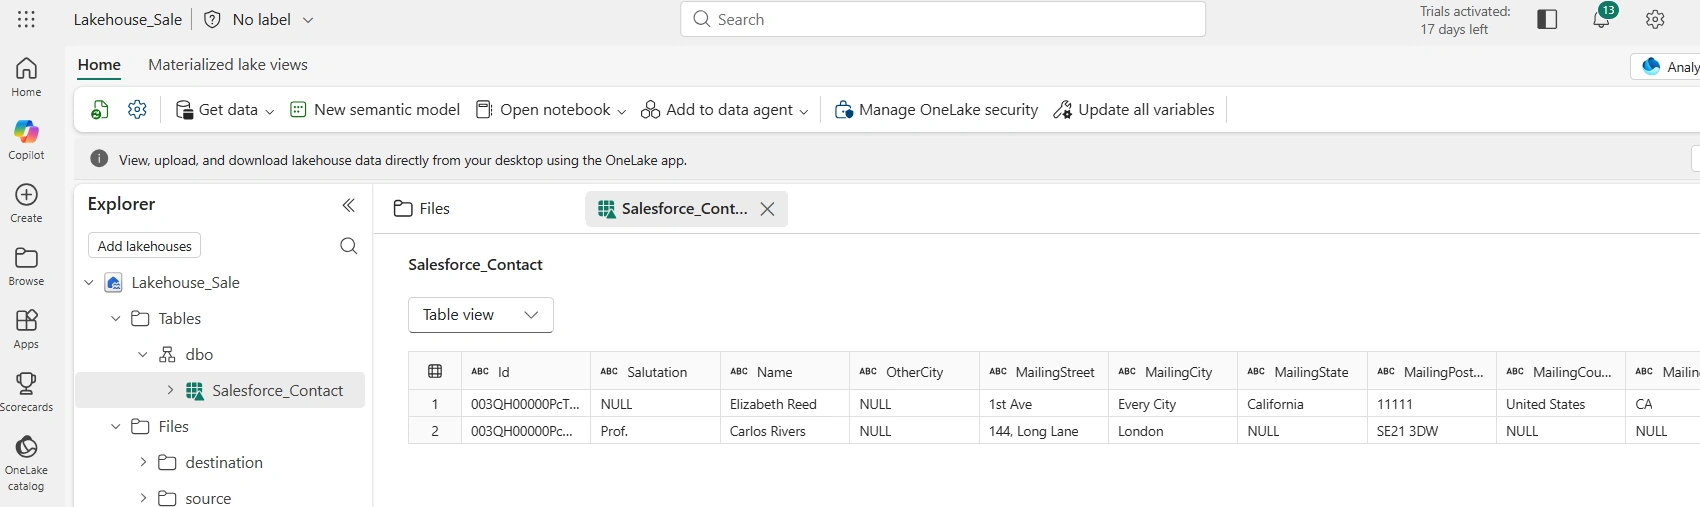Go to Home in left navigation
This screenshot has width=1700, height=507.
coord(27,77)
